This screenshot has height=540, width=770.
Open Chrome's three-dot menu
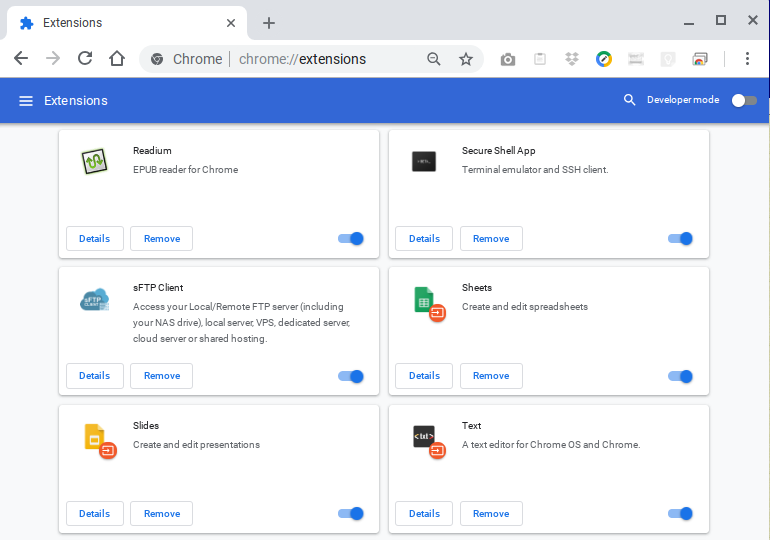747,58
